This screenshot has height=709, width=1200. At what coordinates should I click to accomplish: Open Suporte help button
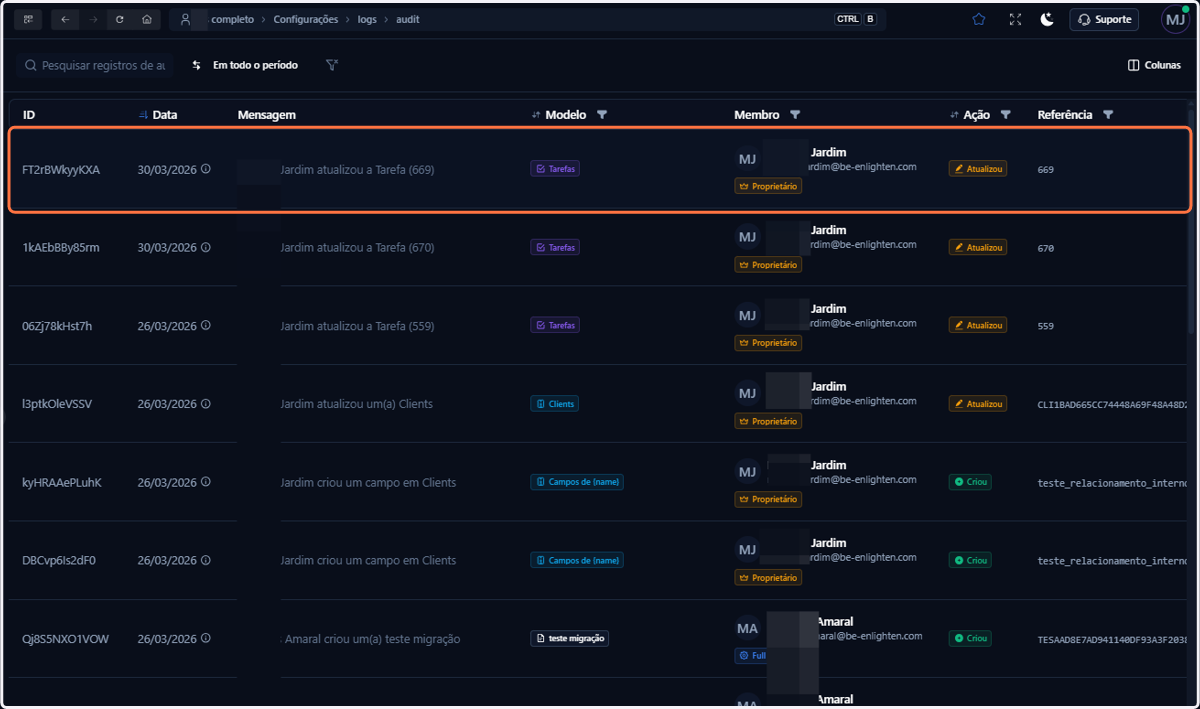[x=1104, y=19]
